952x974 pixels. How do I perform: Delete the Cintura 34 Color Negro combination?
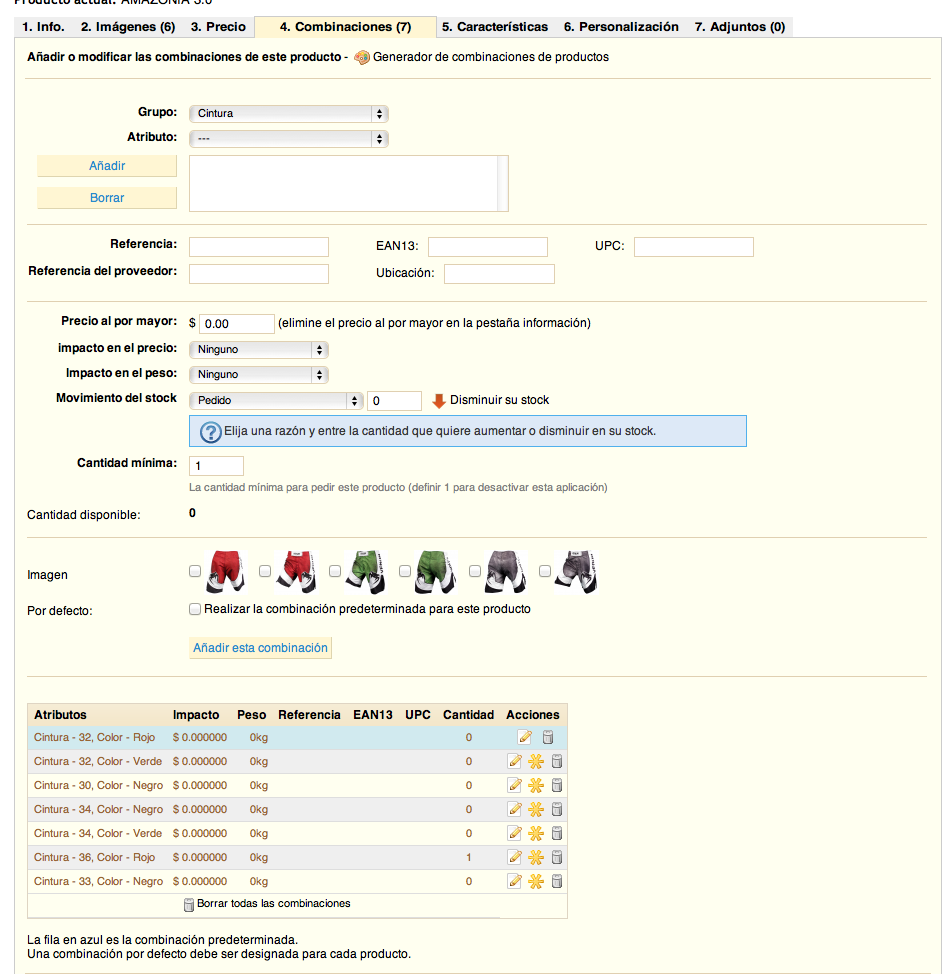[x=557, y=809]
